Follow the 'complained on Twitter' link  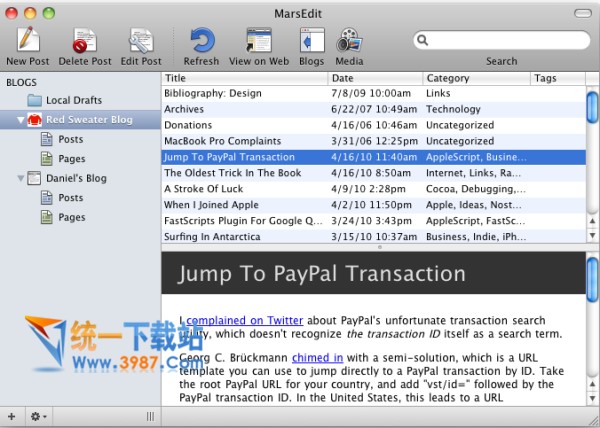pyautogui.click(x=245, y=321)
